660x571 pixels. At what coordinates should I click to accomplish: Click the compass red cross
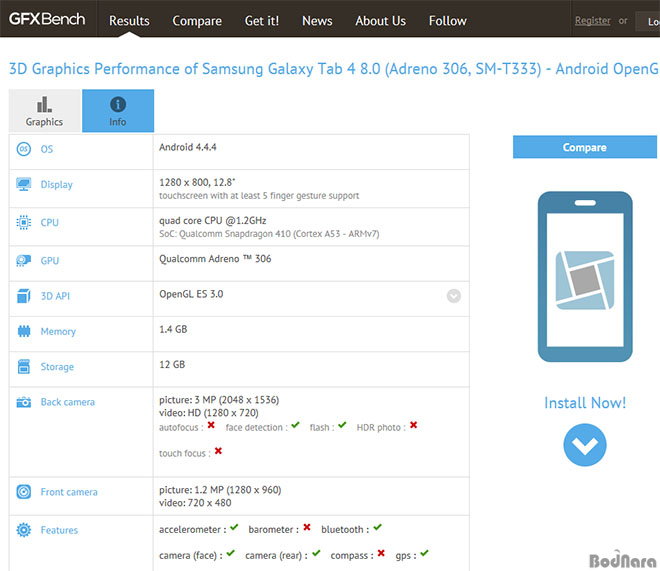381,553
